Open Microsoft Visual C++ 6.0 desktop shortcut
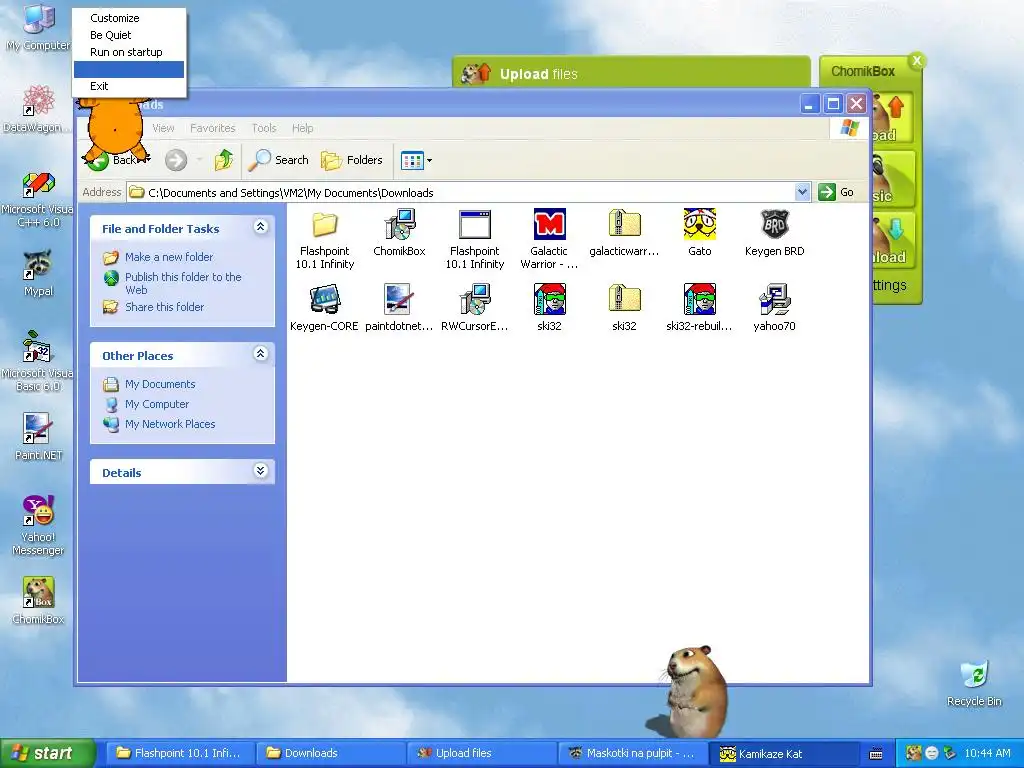This screenshot has width=1024, height=768. coord(37,200)
